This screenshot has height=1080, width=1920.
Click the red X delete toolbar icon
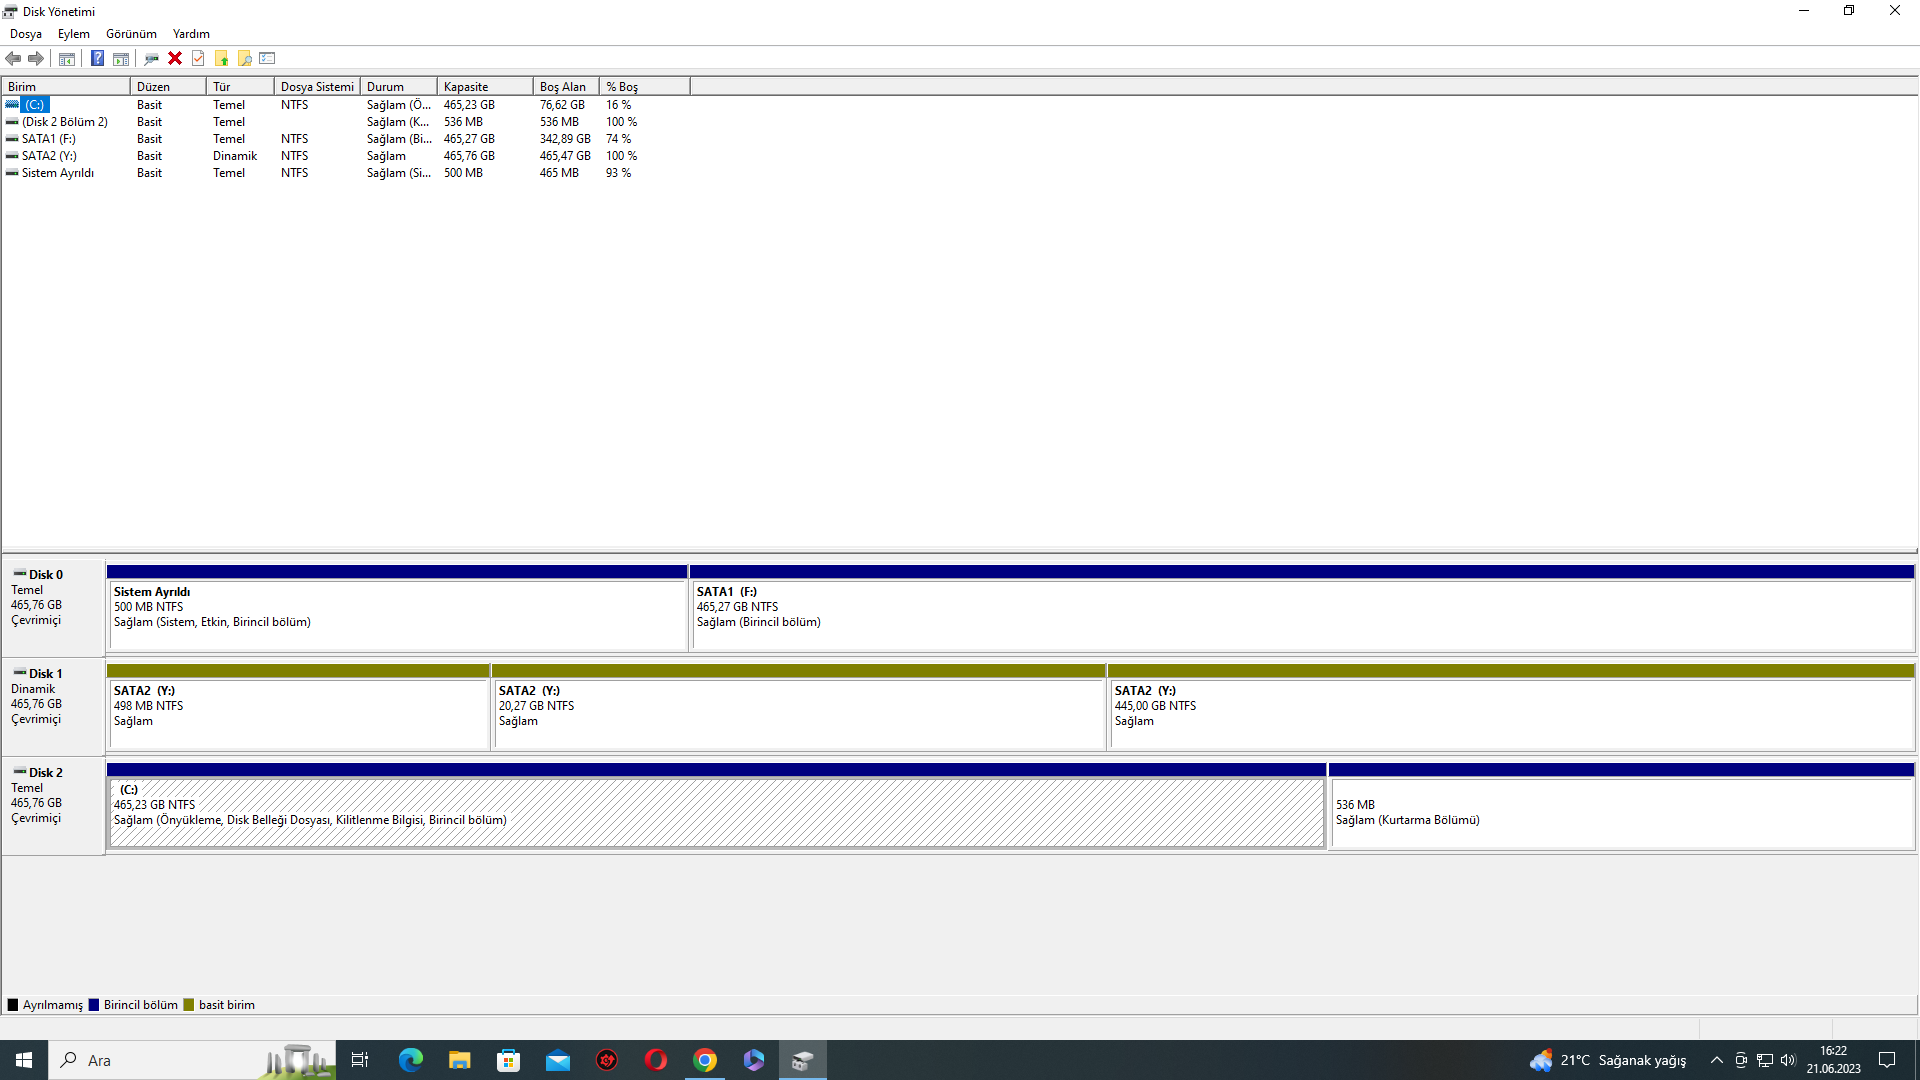tap(175, 58)
